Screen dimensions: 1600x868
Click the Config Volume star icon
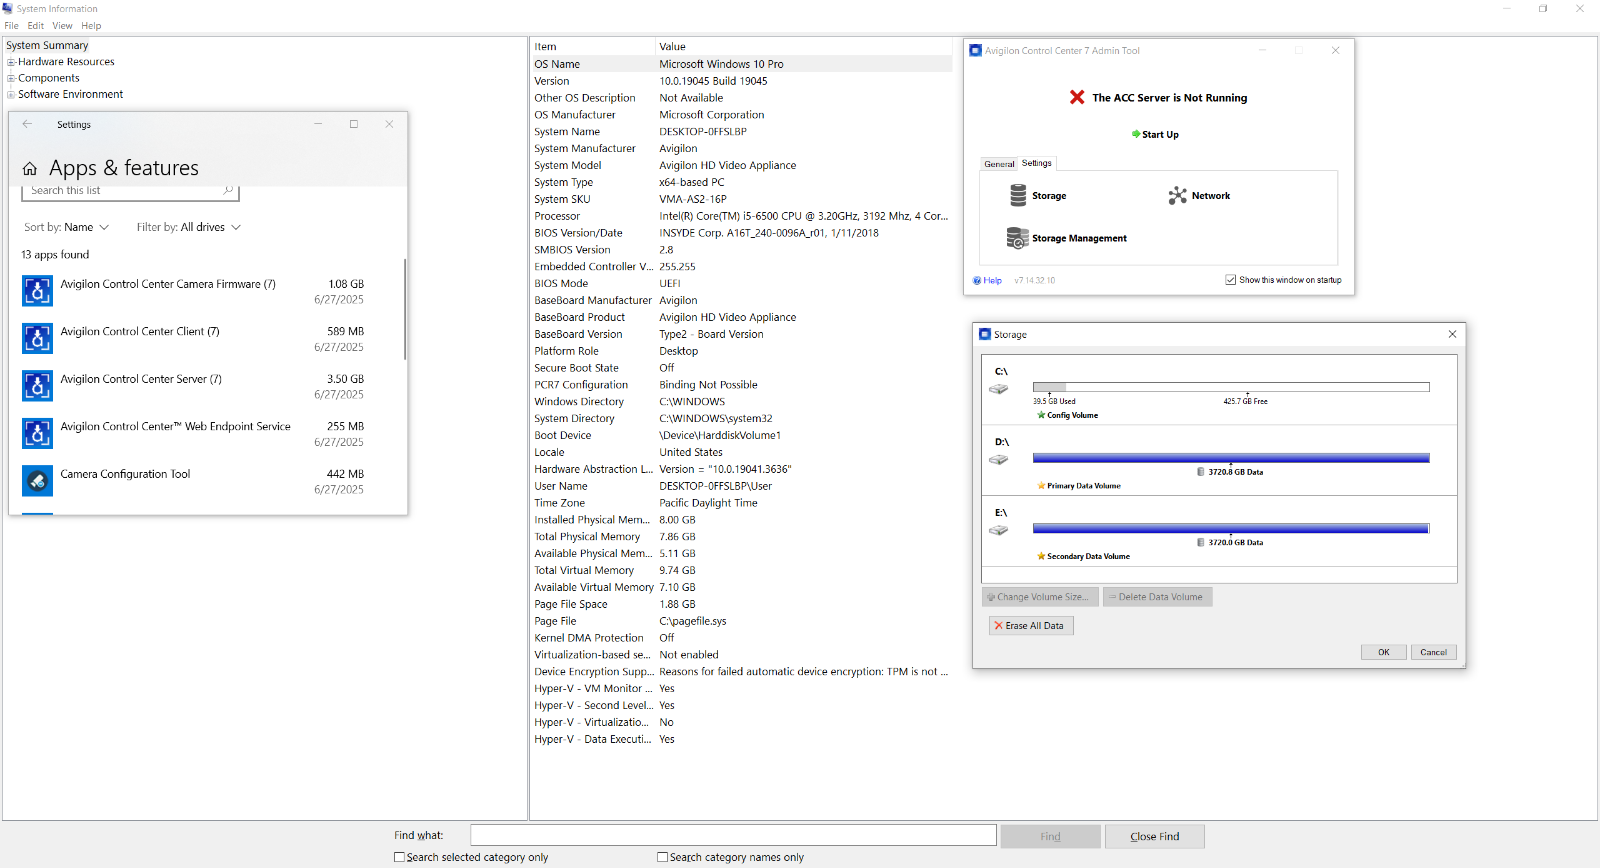point(1041,415)
